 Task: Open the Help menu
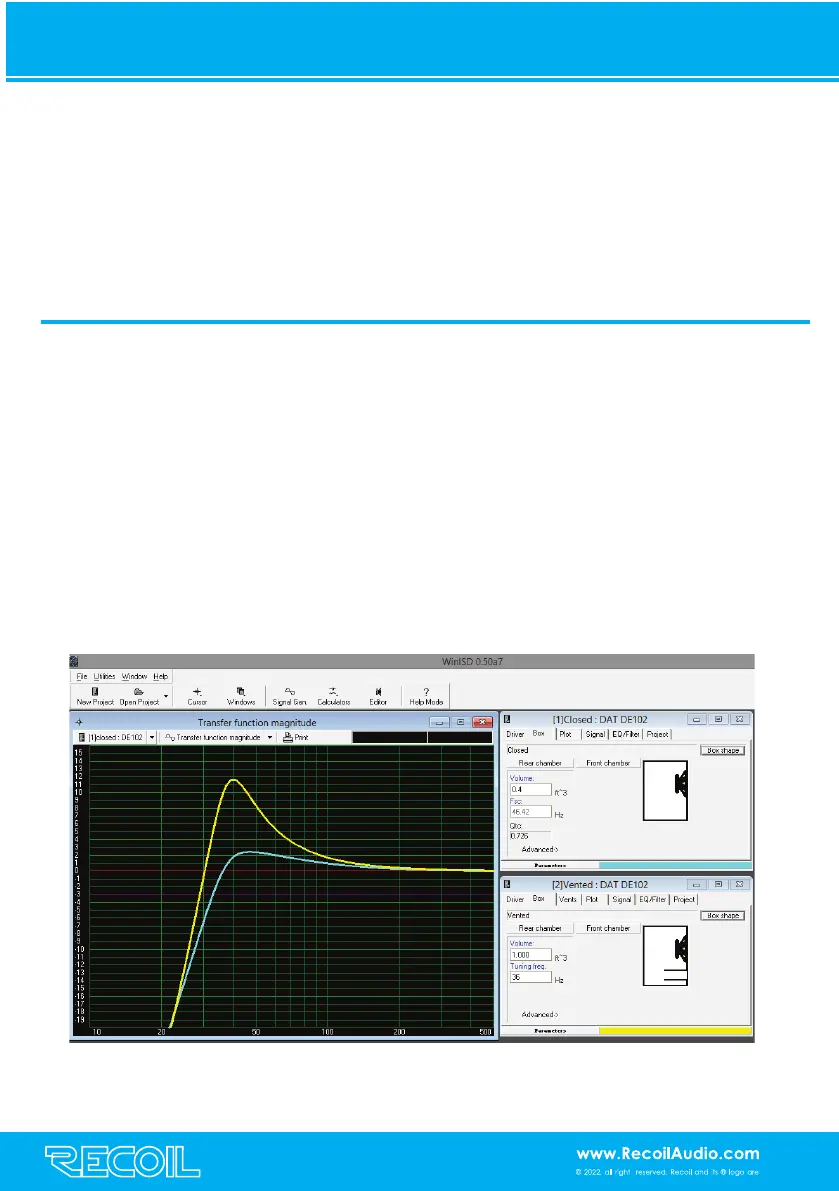coord(160,676)
